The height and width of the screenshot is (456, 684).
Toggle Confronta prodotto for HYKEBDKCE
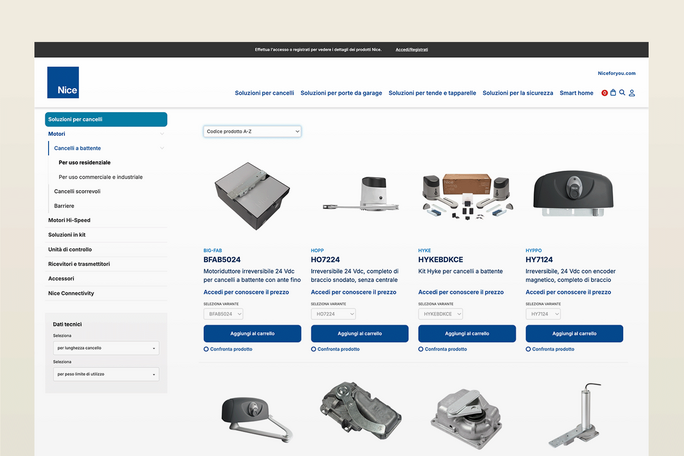421,349
